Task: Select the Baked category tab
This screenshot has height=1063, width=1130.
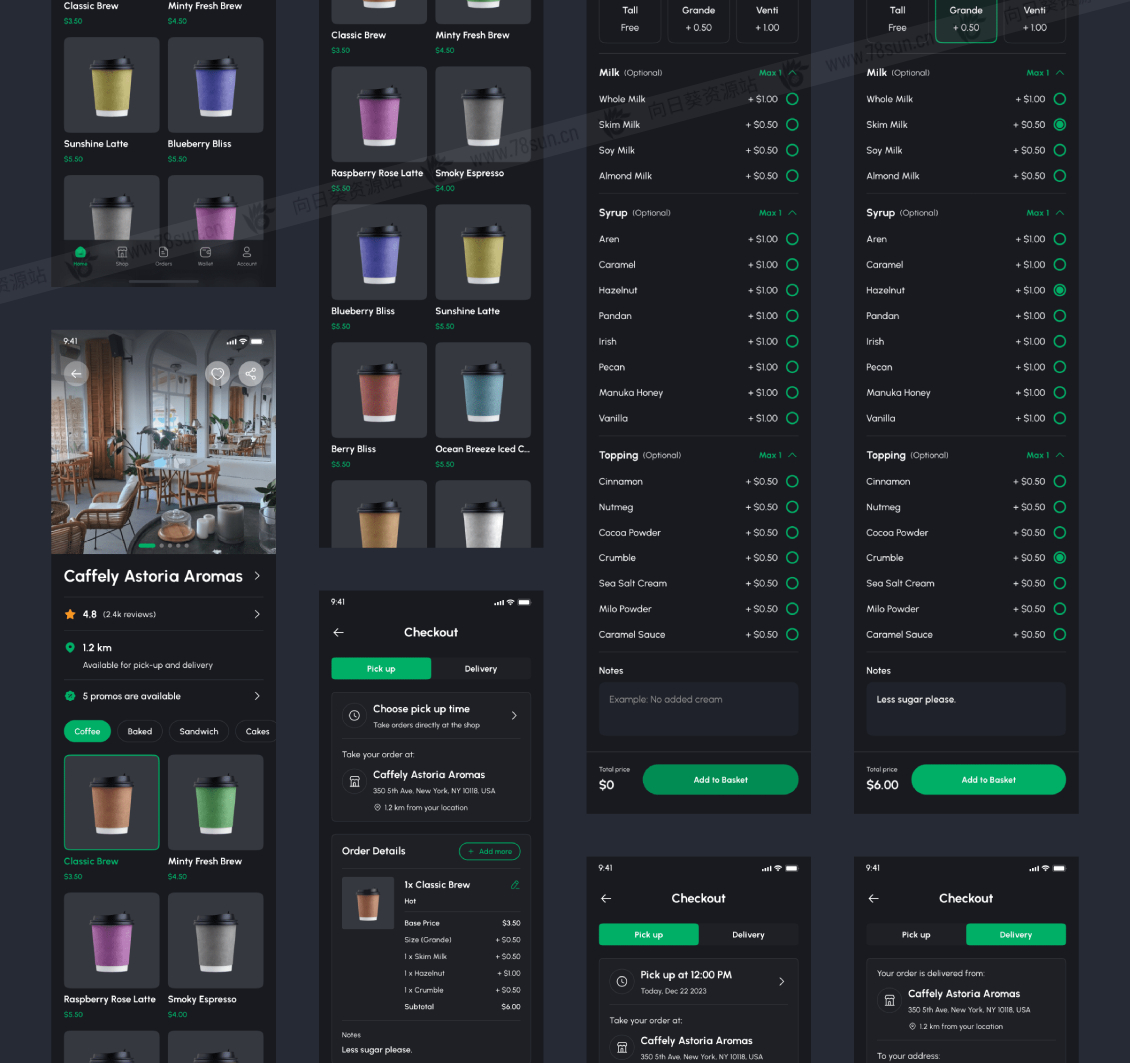Action: pyautogui.click(x=140, y=731)
